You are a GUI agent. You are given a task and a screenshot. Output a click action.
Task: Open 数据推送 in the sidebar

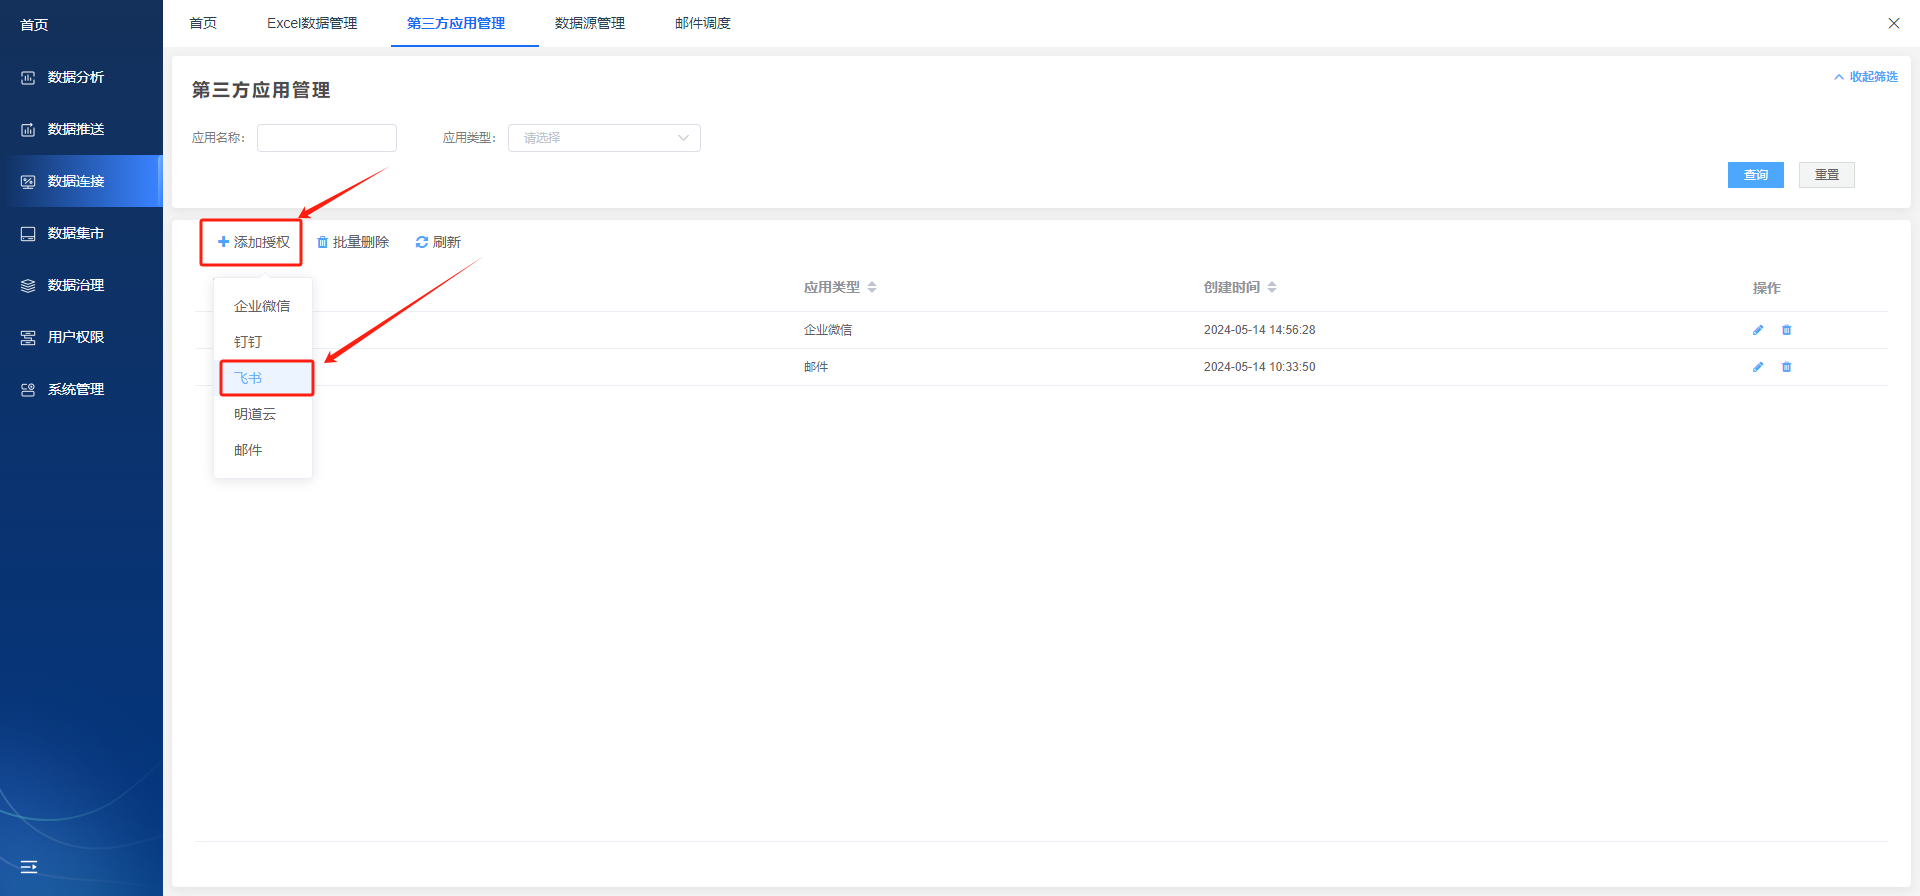click(76, 129)
